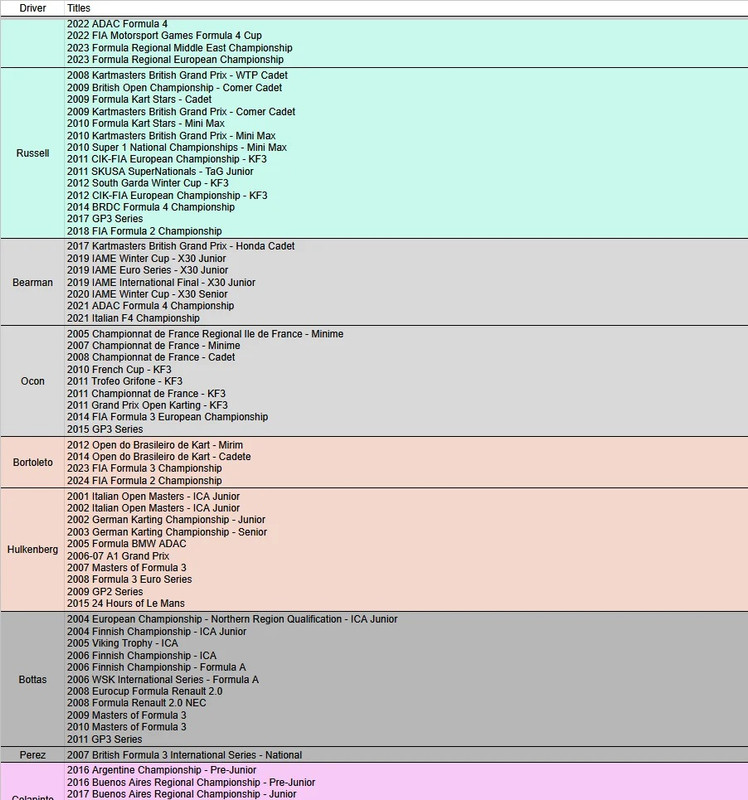Click '2023 Formula Regional European Championship'
Viewport: 748px width, 800px height.
point(175,60)
